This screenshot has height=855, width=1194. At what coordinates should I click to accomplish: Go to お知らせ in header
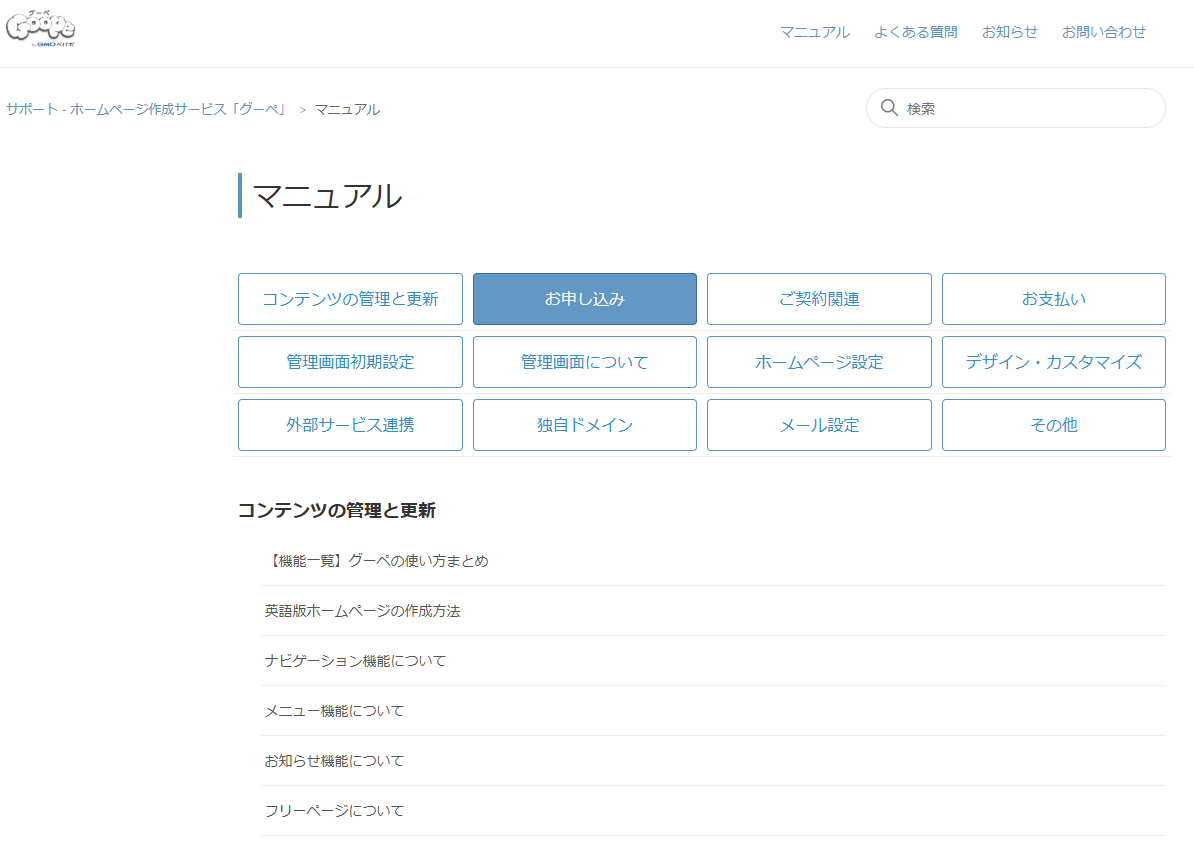1009,32
